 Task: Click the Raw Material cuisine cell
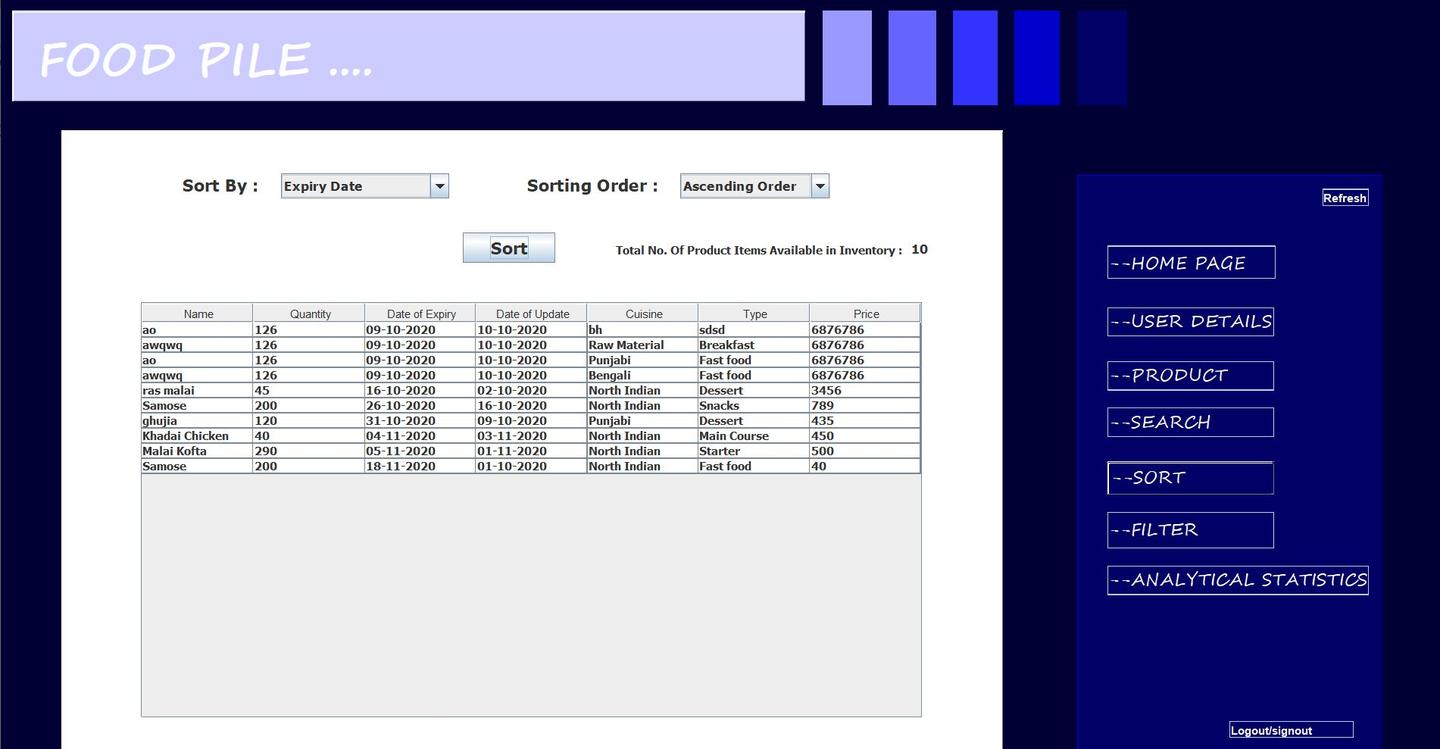[643, 345]
